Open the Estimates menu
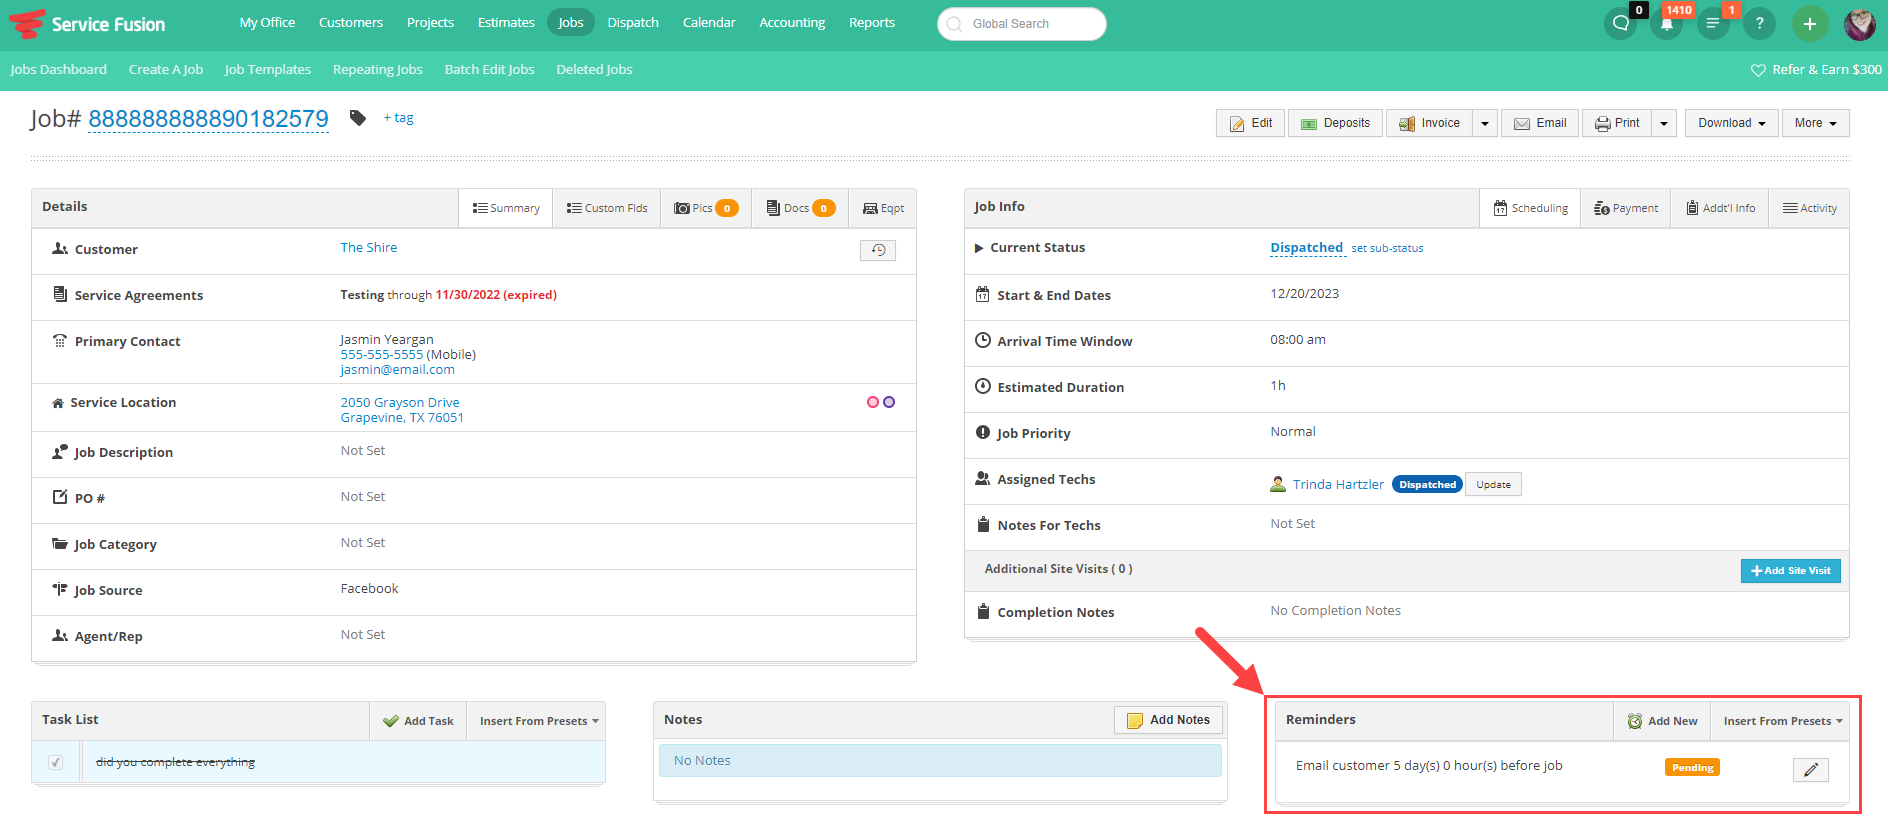Screen dimensions: 1888x831 [506, 22]
